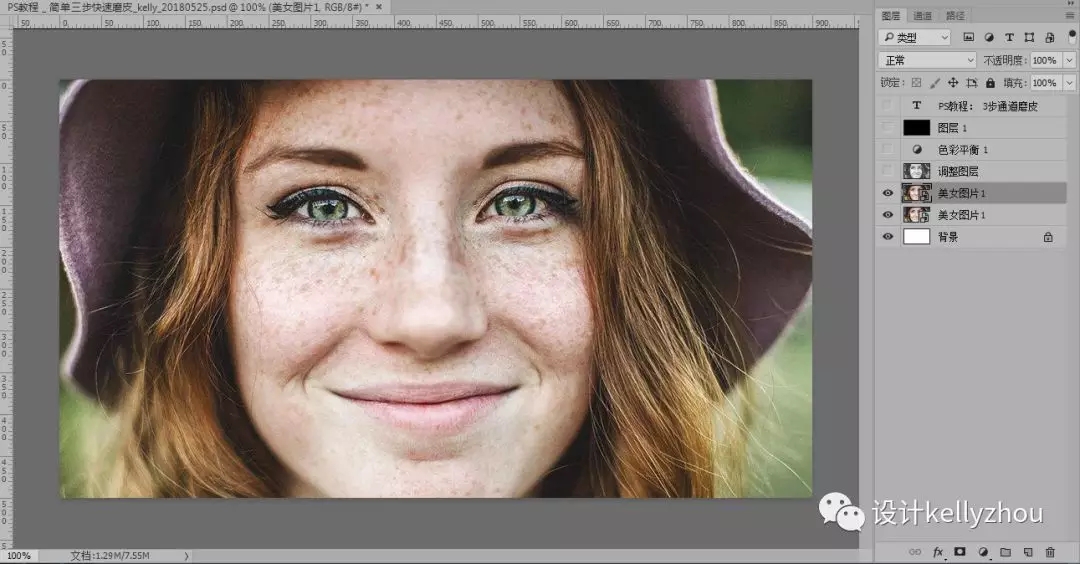Add a layer mask
Screen dimensions: 1080x564
(x=959, y=552)
